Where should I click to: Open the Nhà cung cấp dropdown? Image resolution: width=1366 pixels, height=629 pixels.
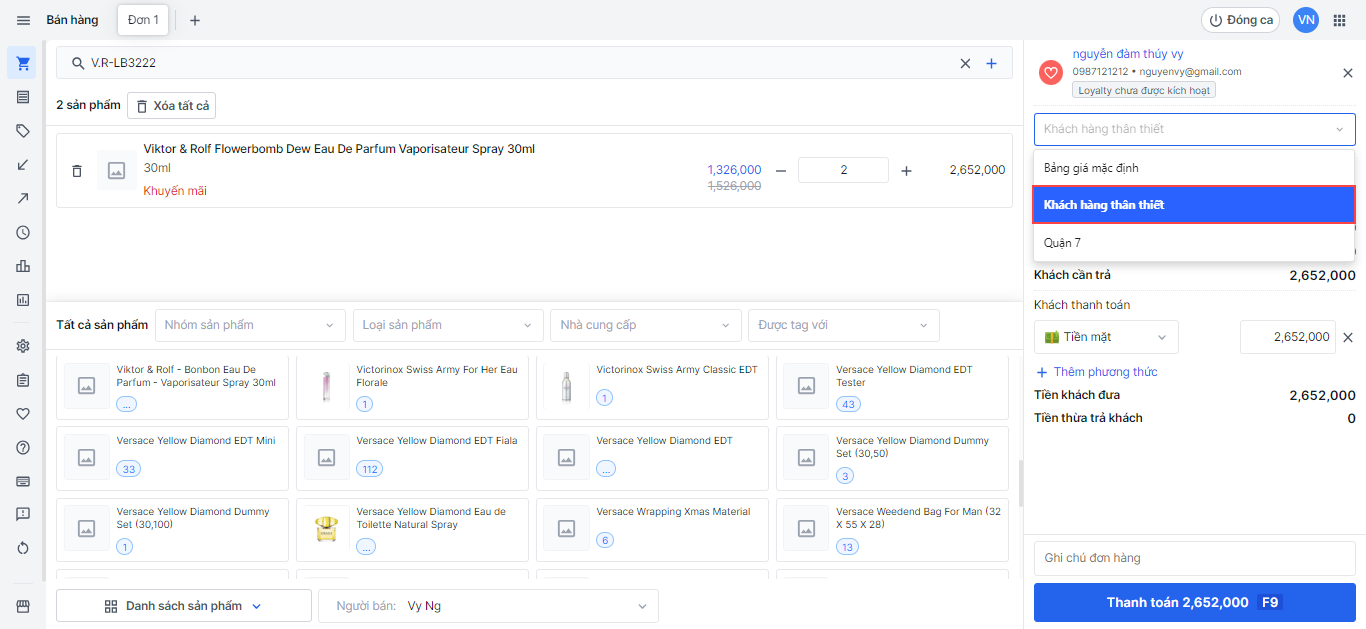click(645, 325)
